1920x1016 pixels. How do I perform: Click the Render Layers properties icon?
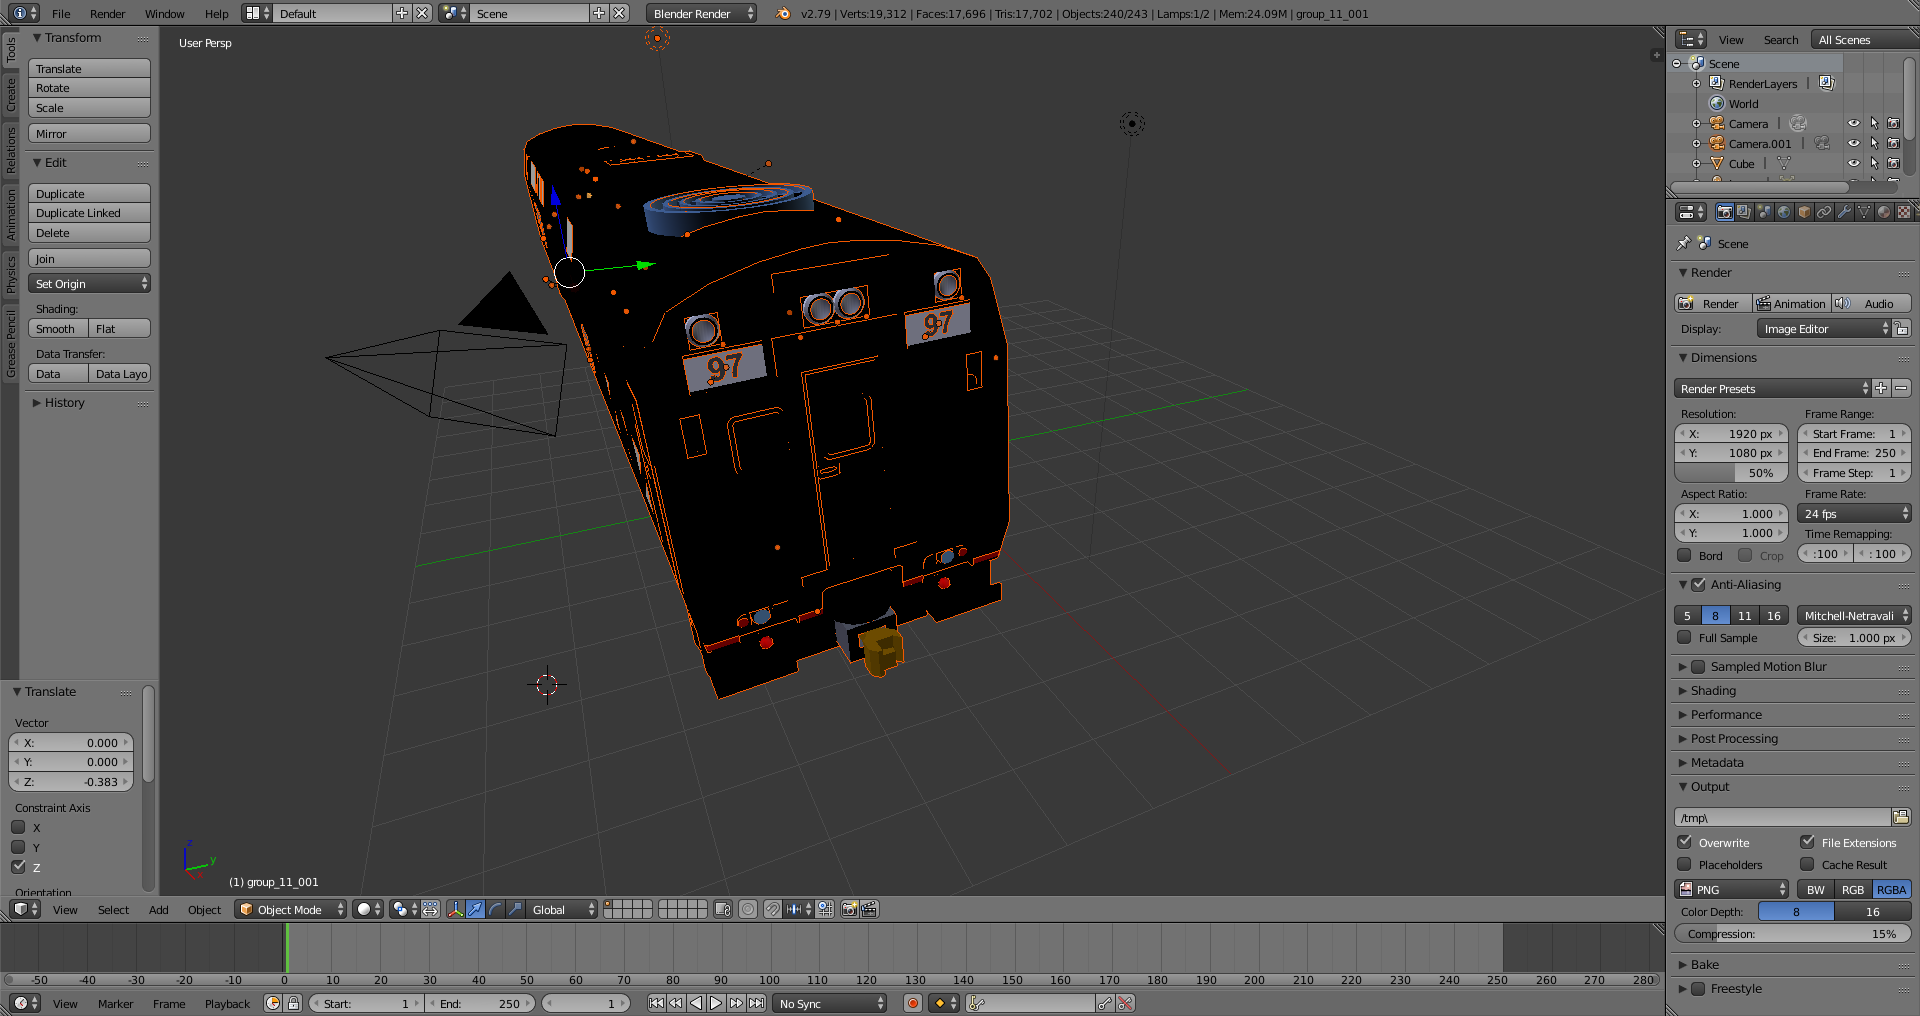click(1744, 212)
